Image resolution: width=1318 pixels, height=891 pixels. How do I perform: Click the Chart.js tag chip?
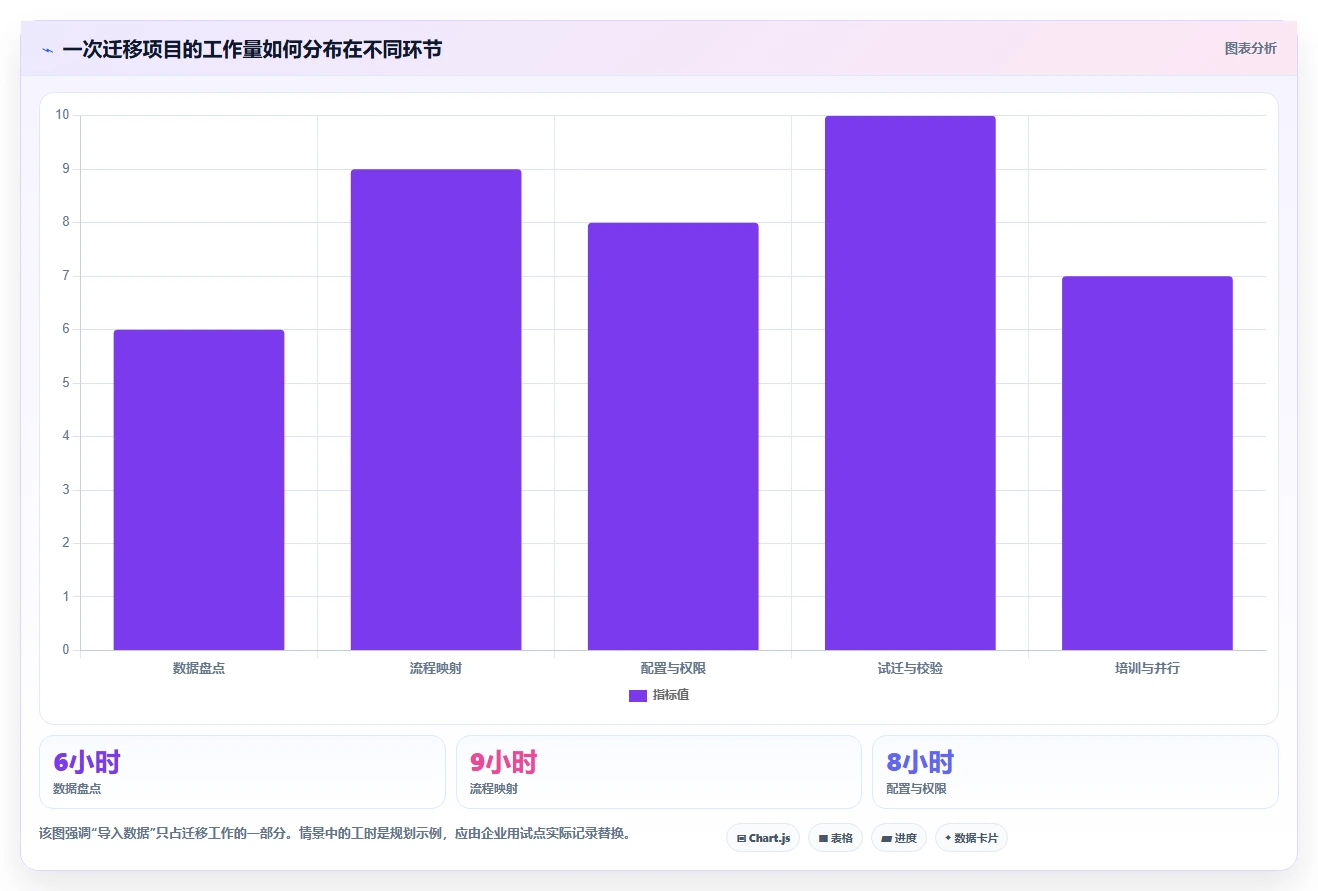click(x=763, y=838)
